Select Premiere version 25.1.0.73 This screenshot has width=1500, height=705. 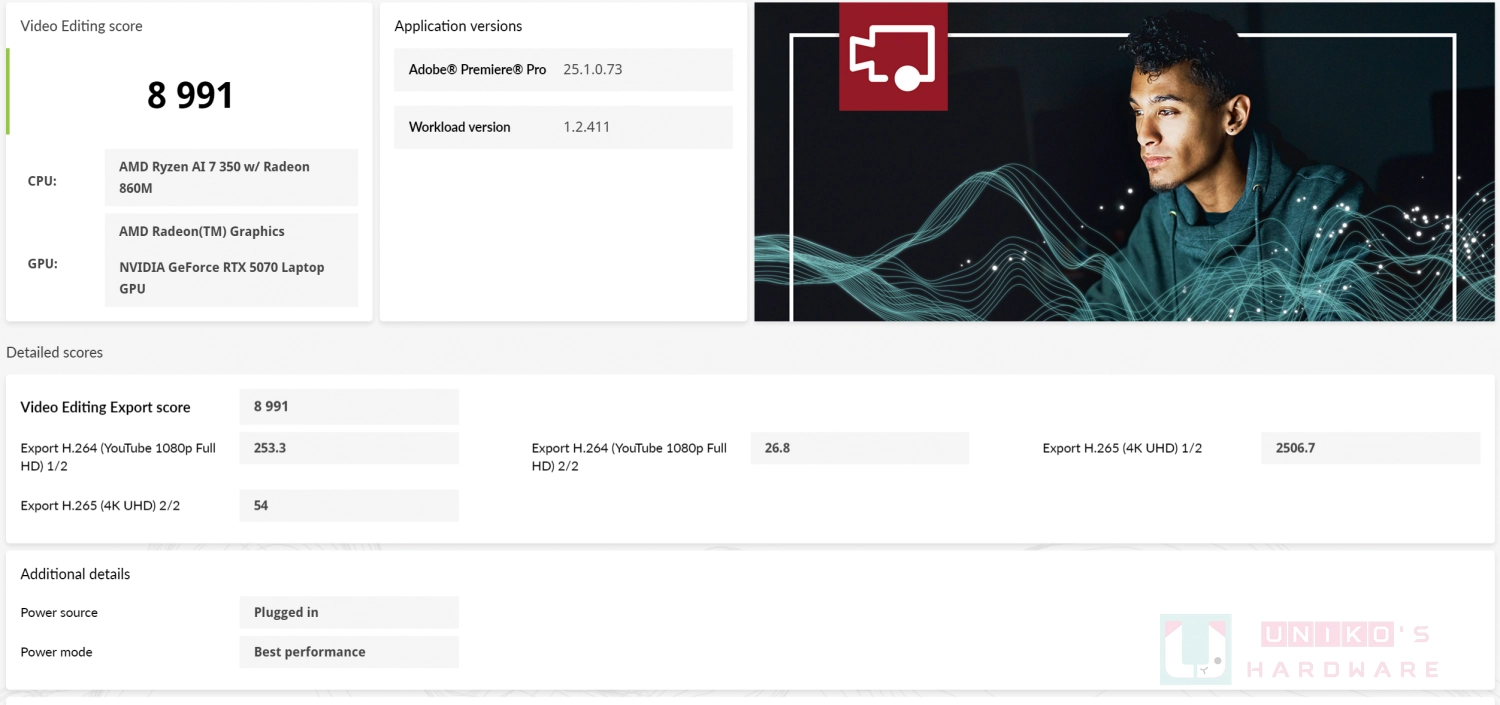(x=593, y=69)
